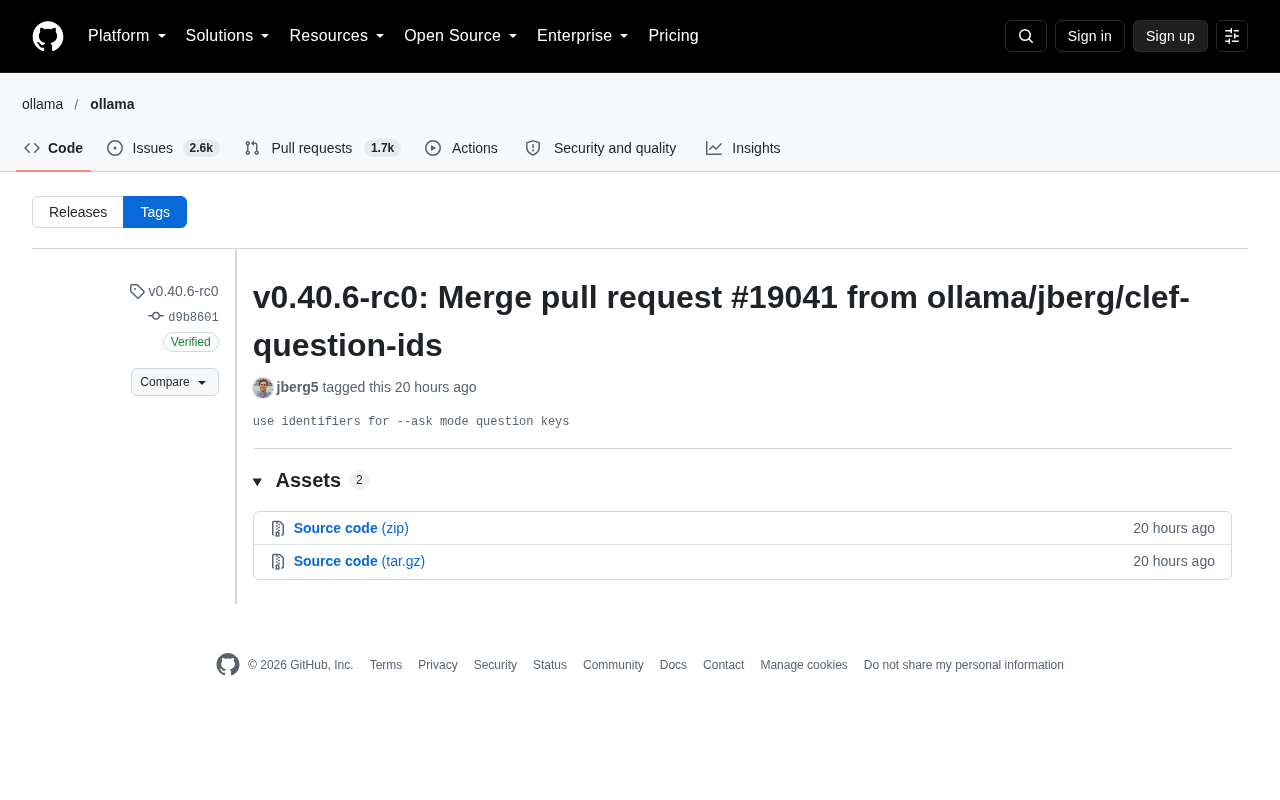
Task: Expand the Open Source menu
Action: click(460, 36)
